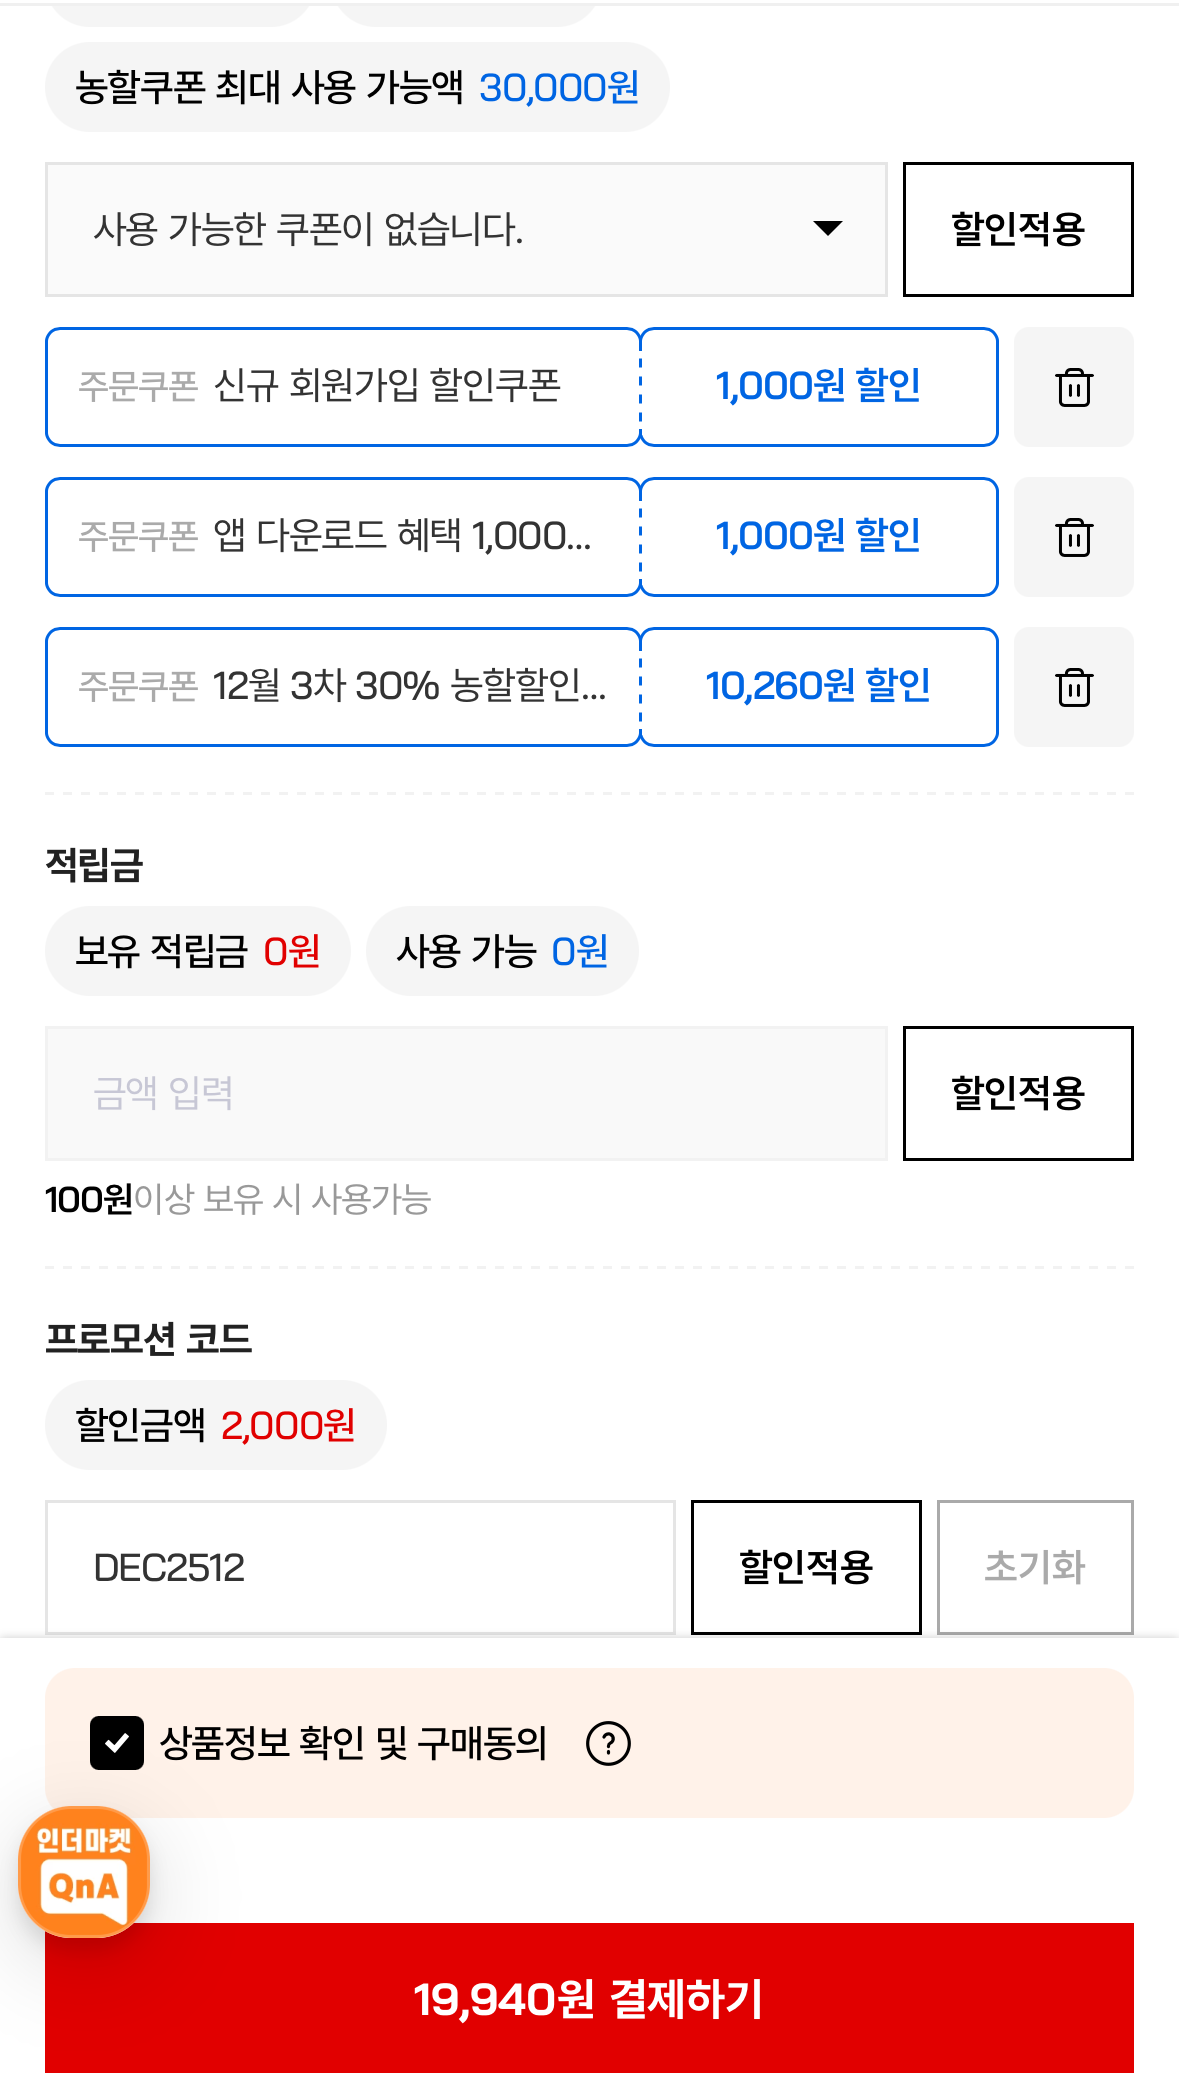Screen dimensions: 1179x2080
Task: Open the 사용 가능한 쿠폰이 없습니다 dropdown
Action: pyautogui.click(x=466, y=229)
